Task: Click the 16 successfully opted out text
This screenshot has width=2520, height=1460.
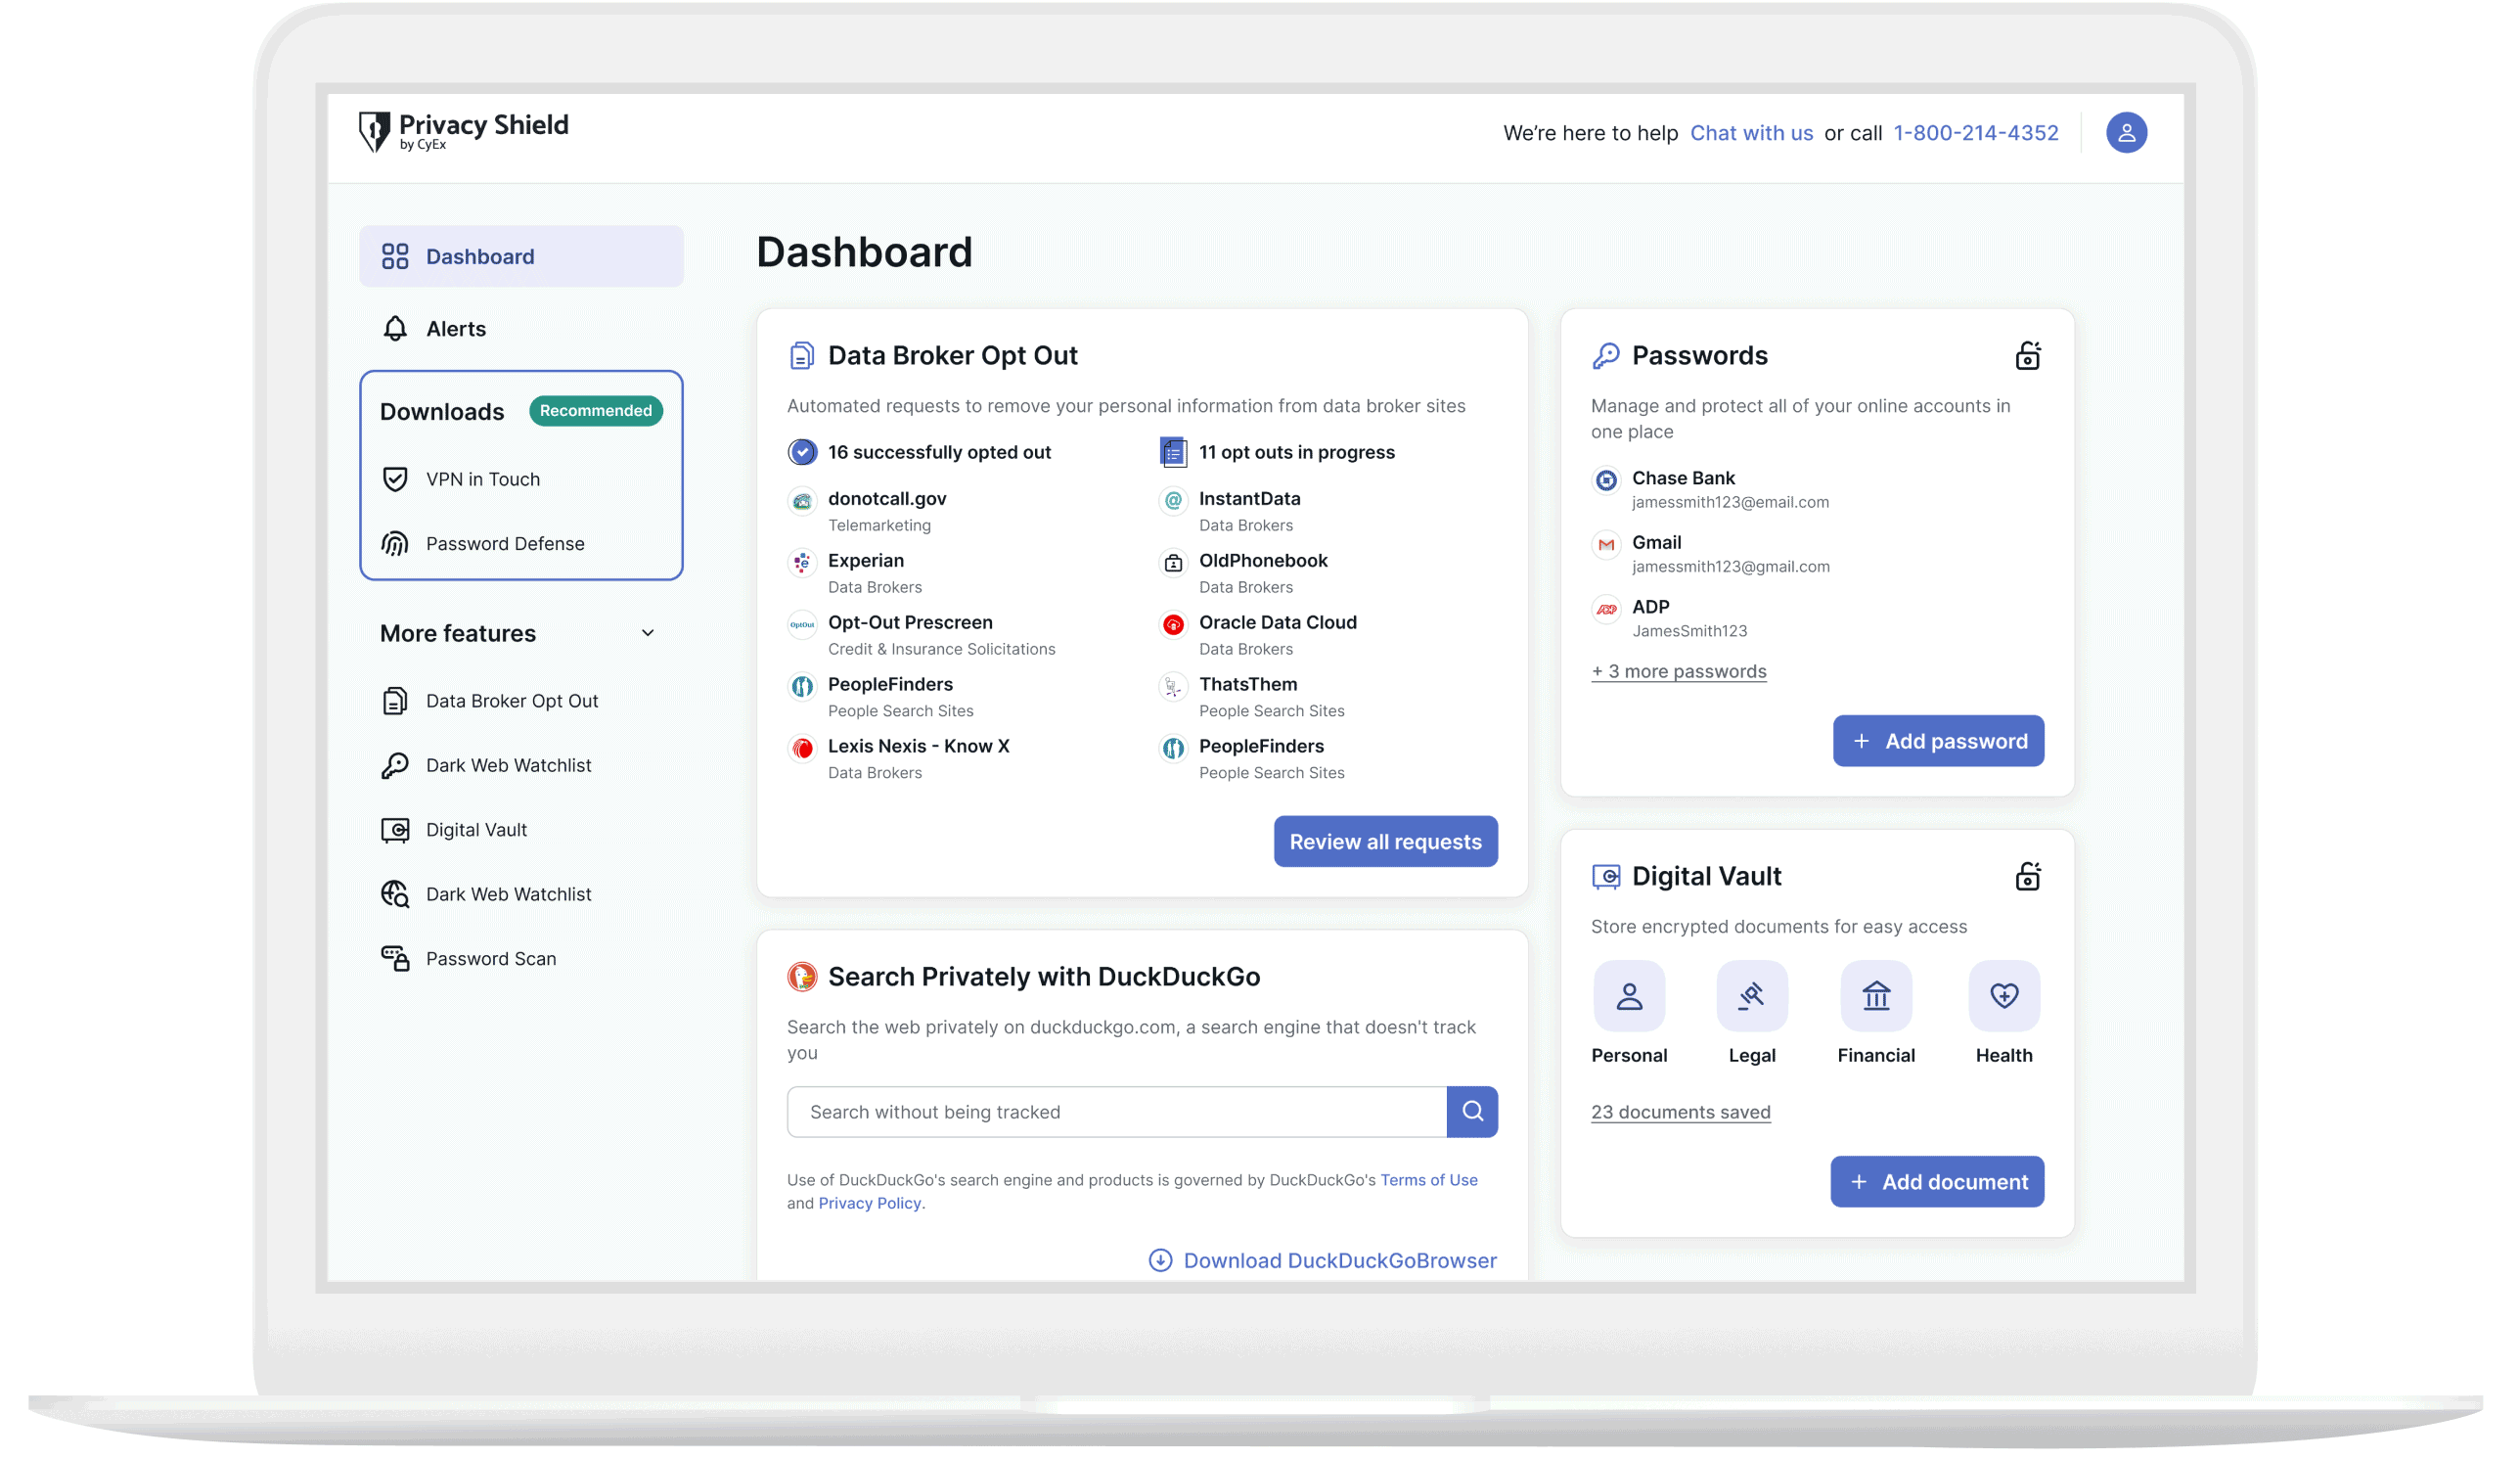Action: [939, 452]
